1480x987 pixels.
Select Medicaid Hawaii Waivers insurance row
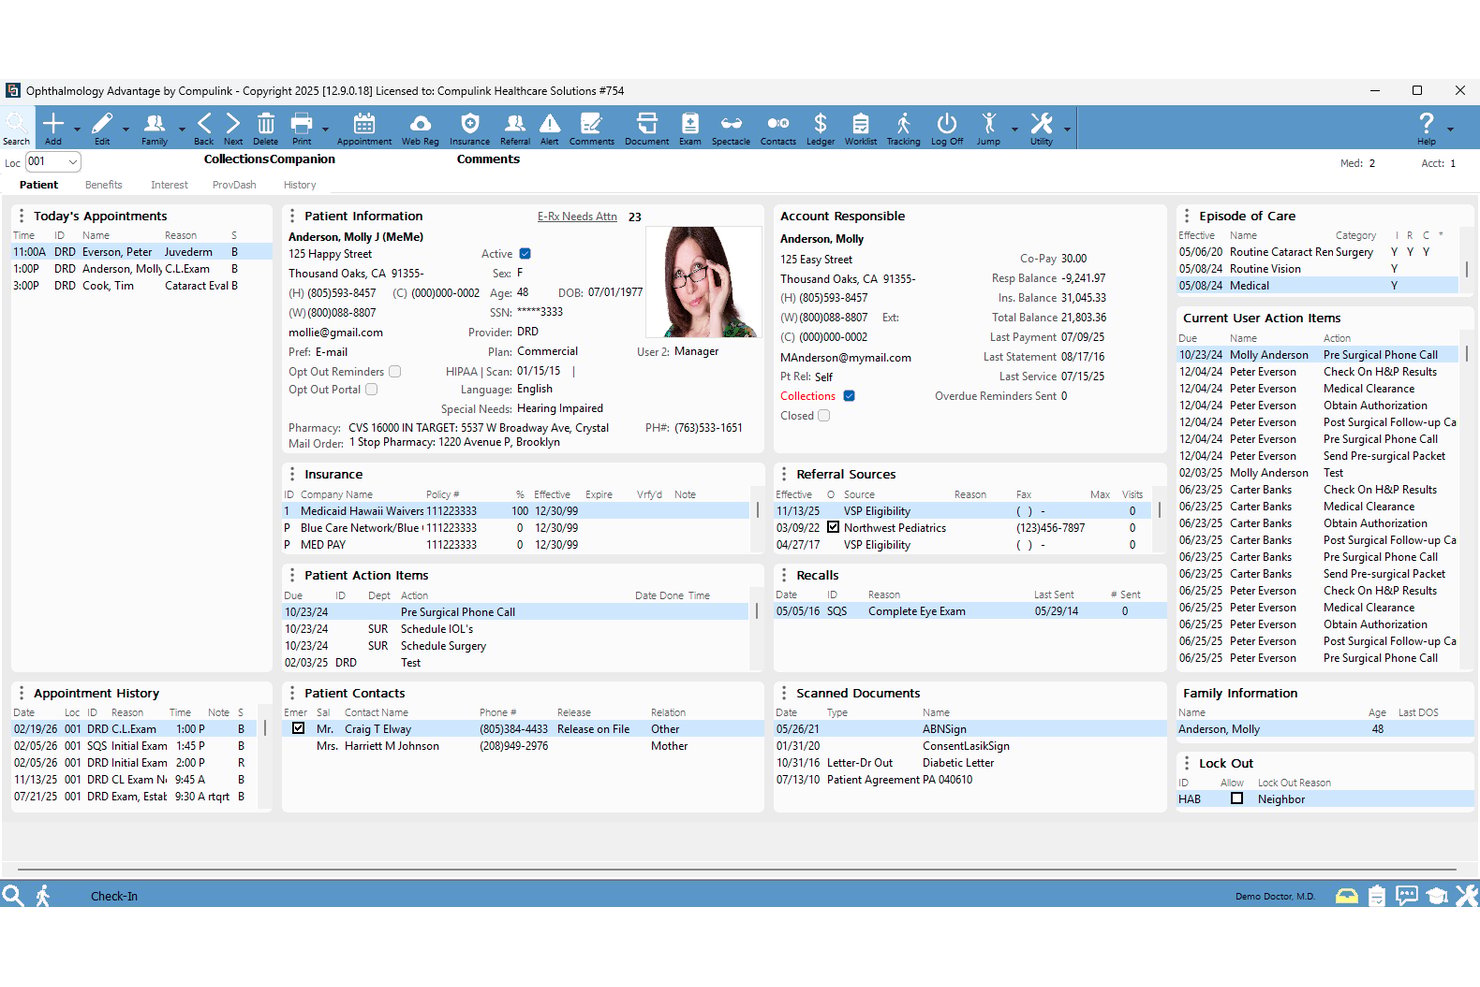516,511
